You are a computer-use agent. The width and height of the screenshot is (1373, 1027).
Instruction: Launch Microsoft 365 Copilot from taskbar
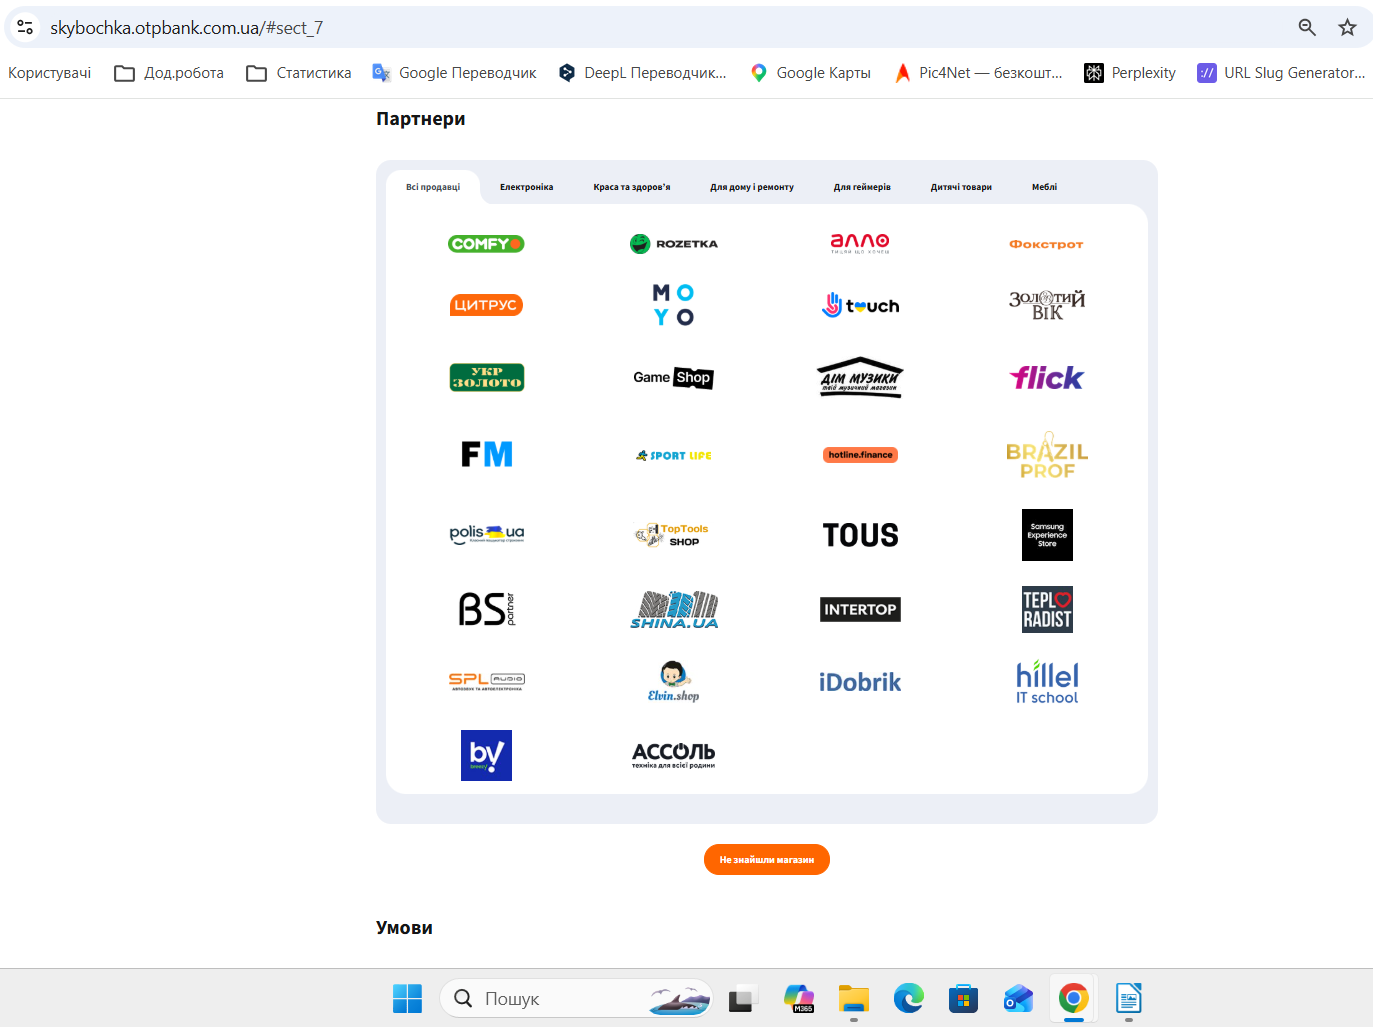coord(799,998)
